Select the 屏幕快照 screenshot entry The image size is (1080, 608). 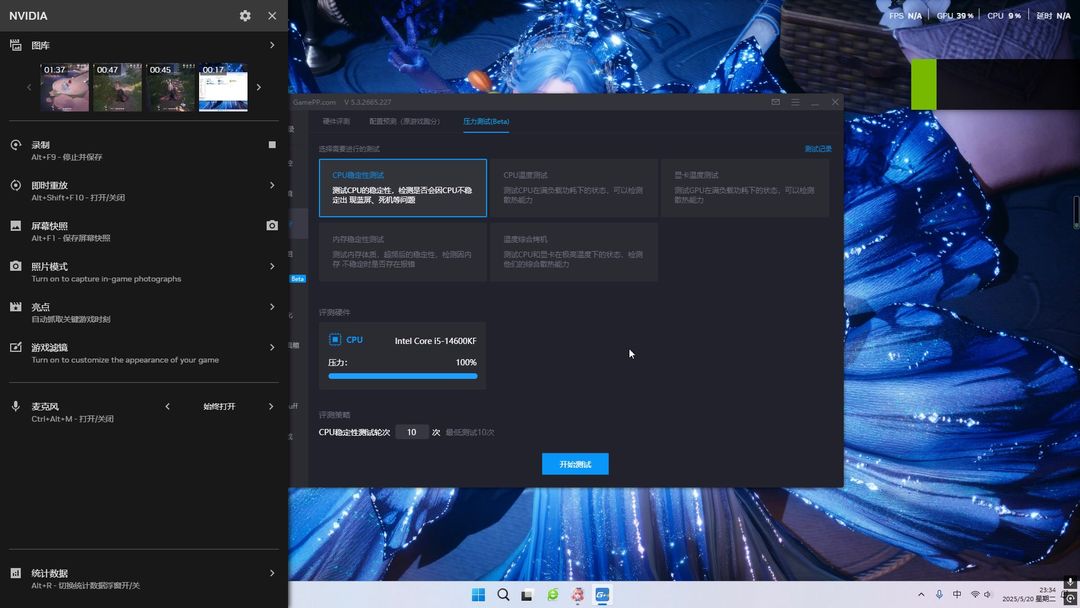click(144, 231)
